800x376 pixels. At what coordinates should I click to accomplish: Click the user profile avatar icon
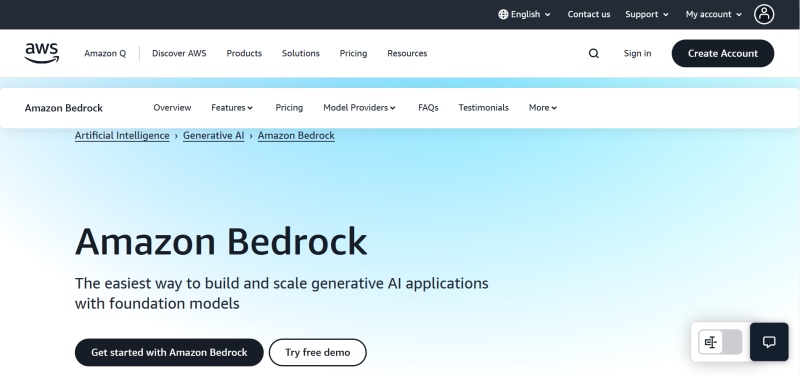pyautogui.click(x=764, y=14)
